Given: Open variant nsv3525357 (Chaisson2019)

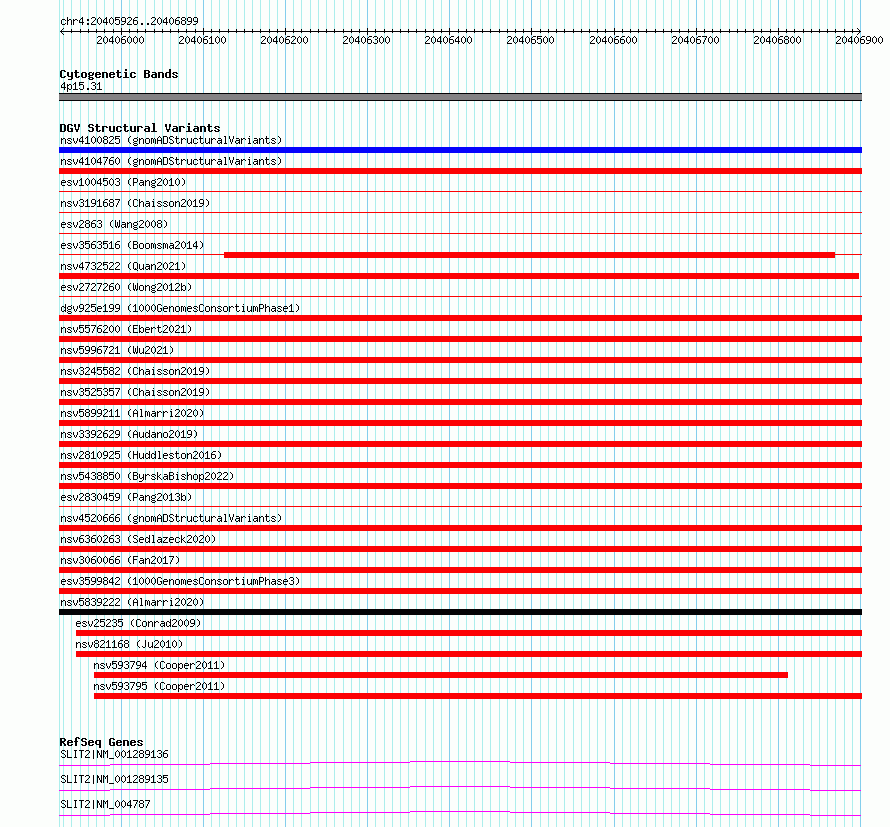Looking at the screenshot, I should pos(135,392).
